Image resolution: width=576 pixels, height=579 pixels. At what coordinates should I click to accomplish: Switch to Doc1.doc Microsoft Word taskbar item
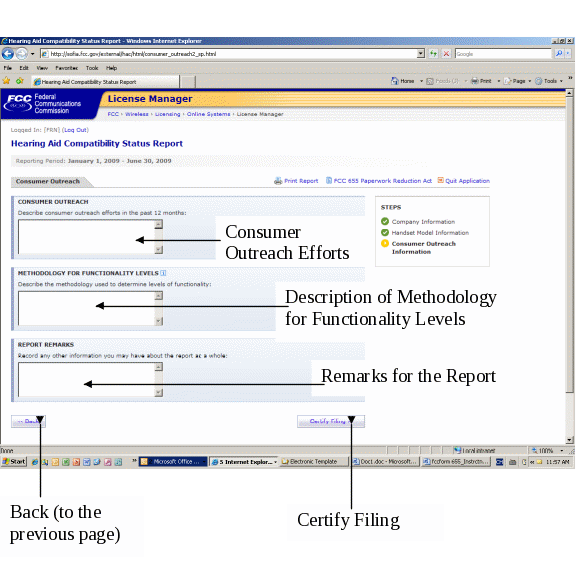[385, 462]
